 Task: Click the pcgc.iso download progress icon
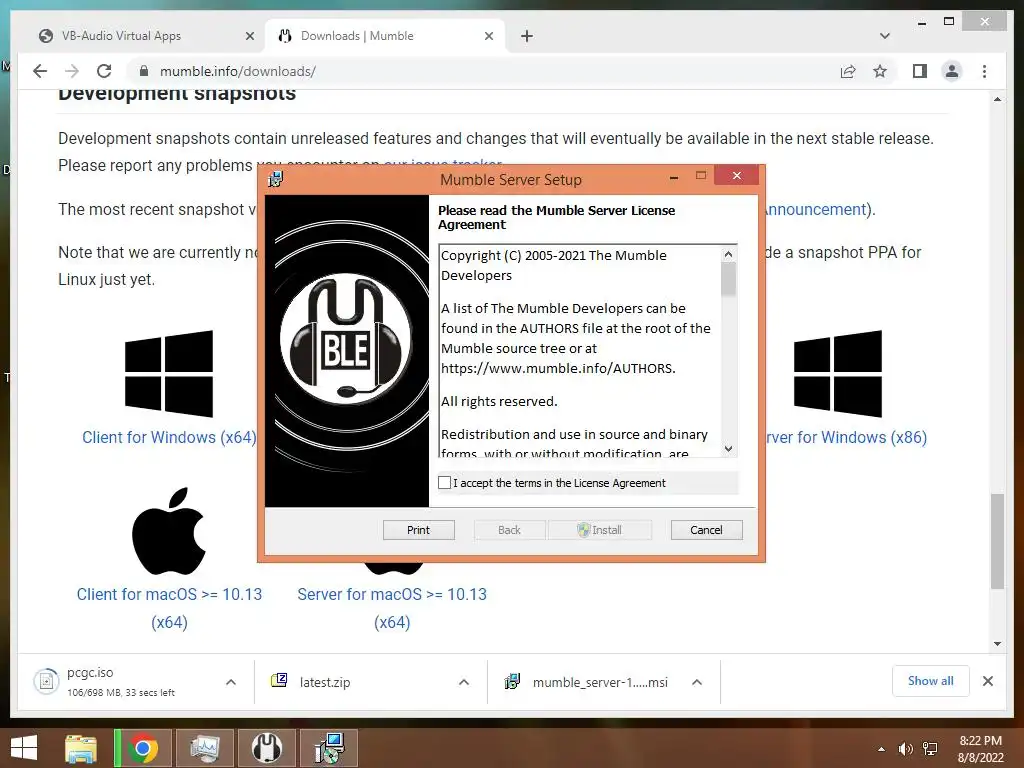click(46, 682)
